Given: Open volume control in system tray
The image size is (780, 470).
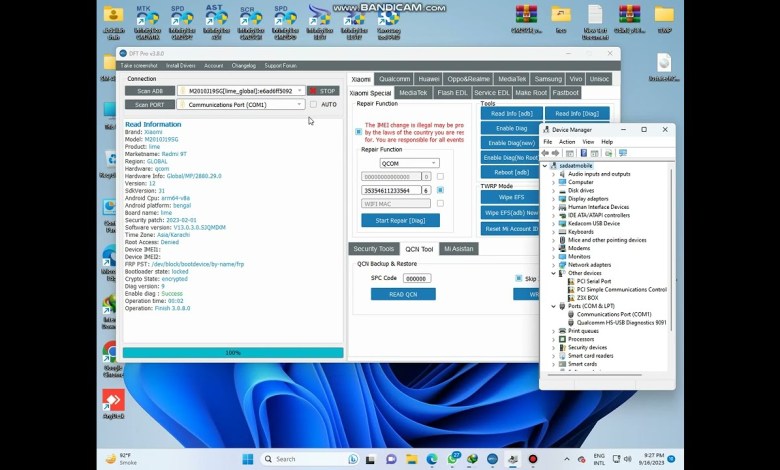Looking at the screenshot, I should tap(628, 459).
